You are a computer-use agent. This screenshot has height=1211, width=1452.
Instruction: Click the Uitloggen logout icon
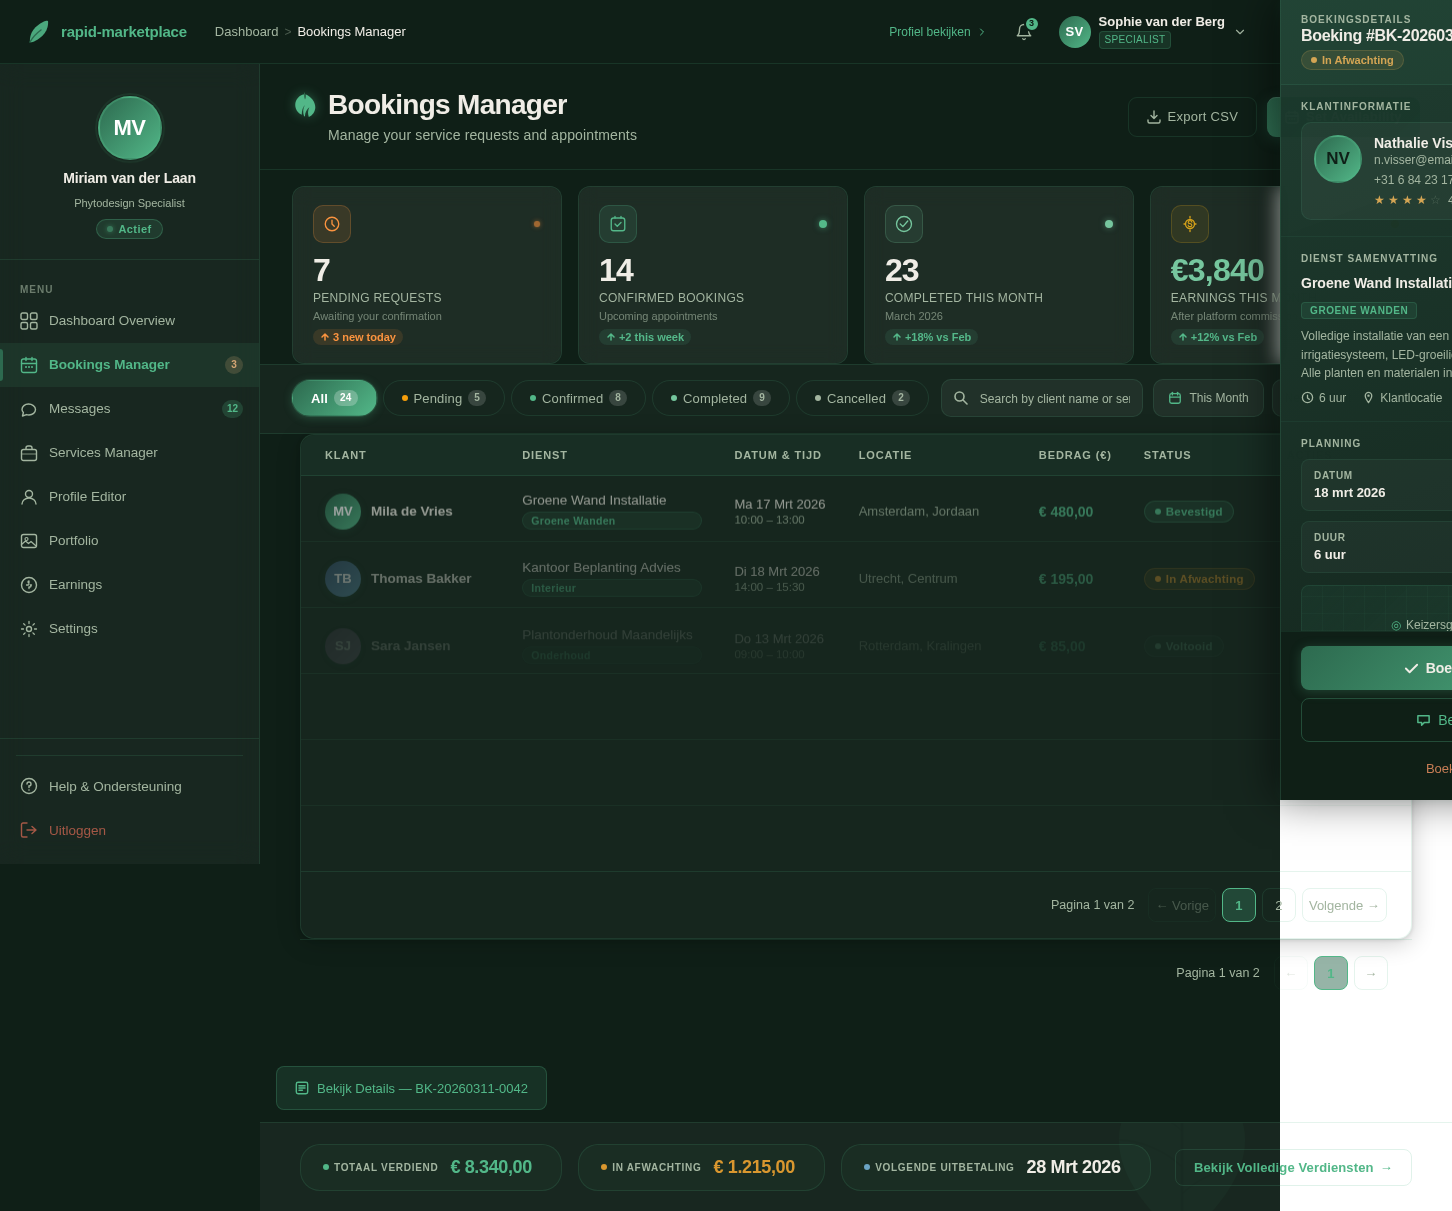(29, 830)
